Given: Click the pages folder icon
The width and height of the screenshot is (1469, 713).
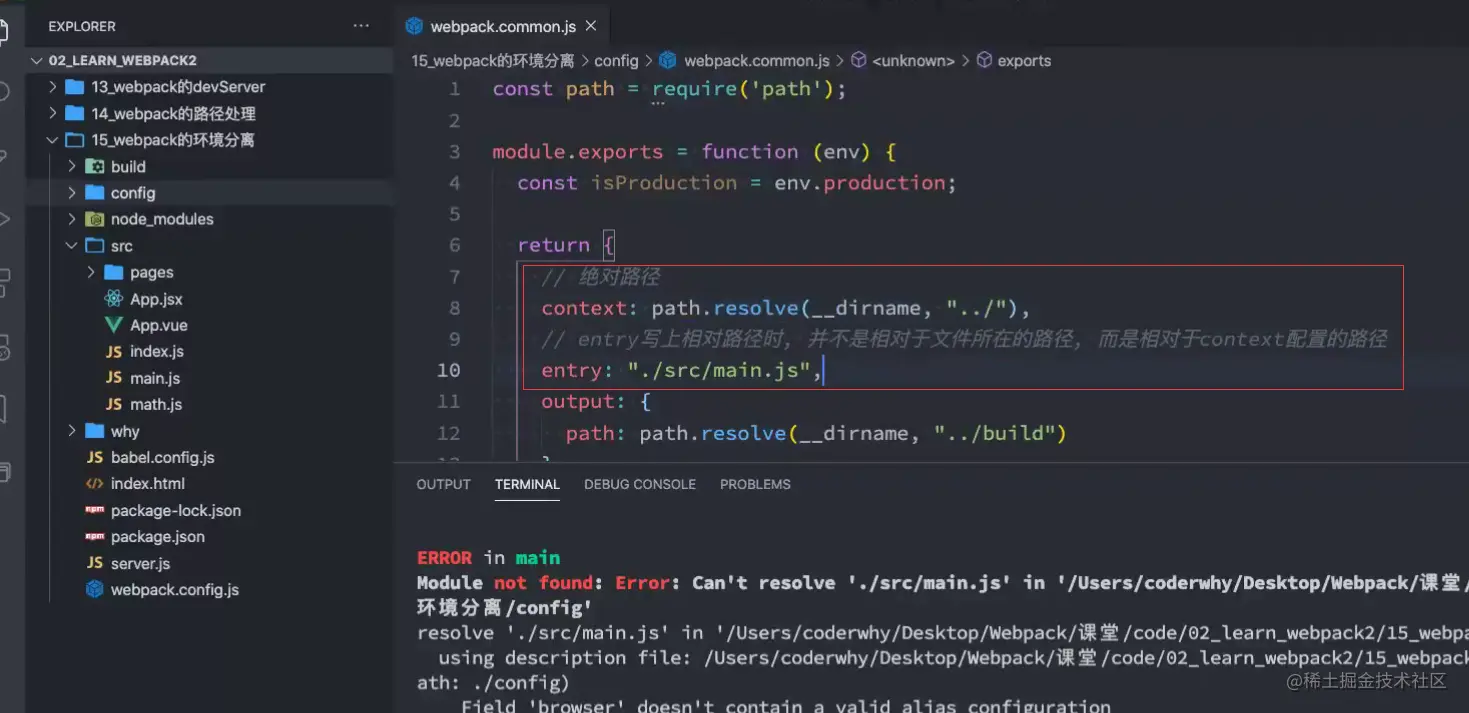Looking at the screenshot, I should [x=113, y=272].
